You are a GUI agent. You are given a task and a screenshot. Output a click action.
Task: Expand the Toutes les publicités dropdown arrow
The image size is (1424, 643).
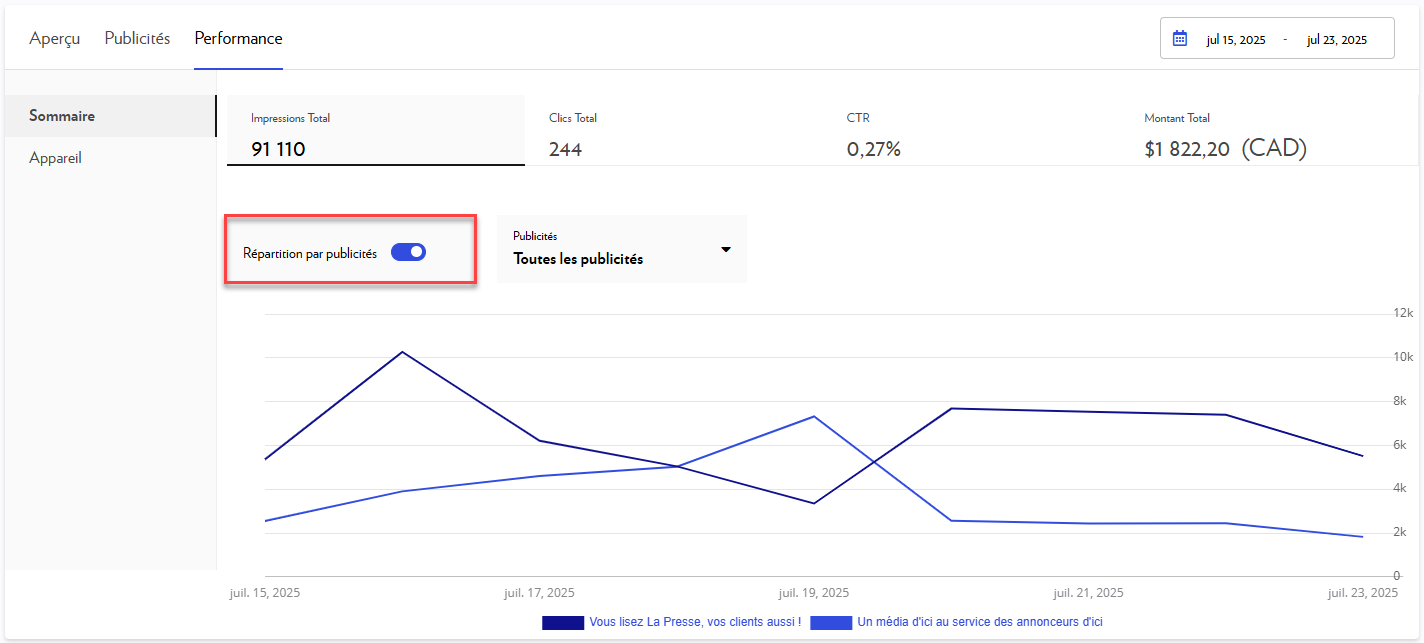coord(726,249)
